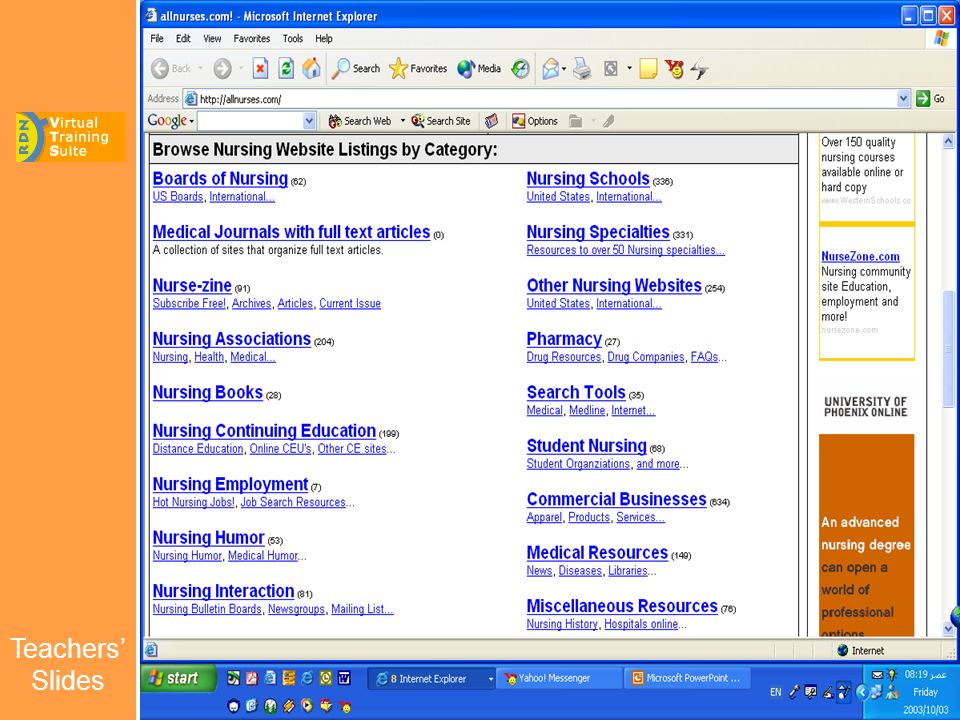Visit the NurseZone.com ad link
The height and width of the screenshot is (720, 960).
coord(860,257)
